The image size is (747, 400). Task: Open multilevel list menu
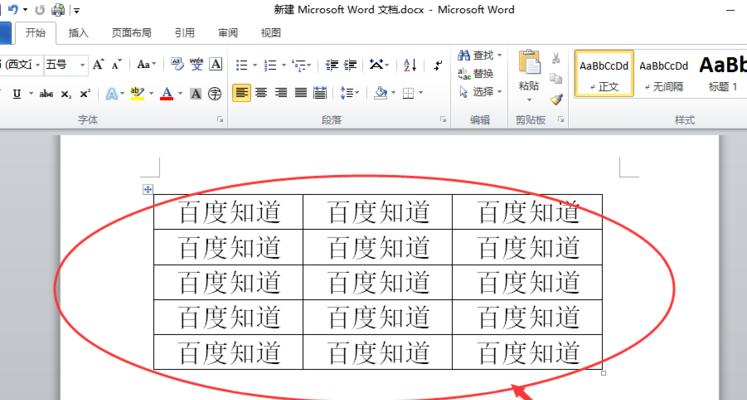301,65
